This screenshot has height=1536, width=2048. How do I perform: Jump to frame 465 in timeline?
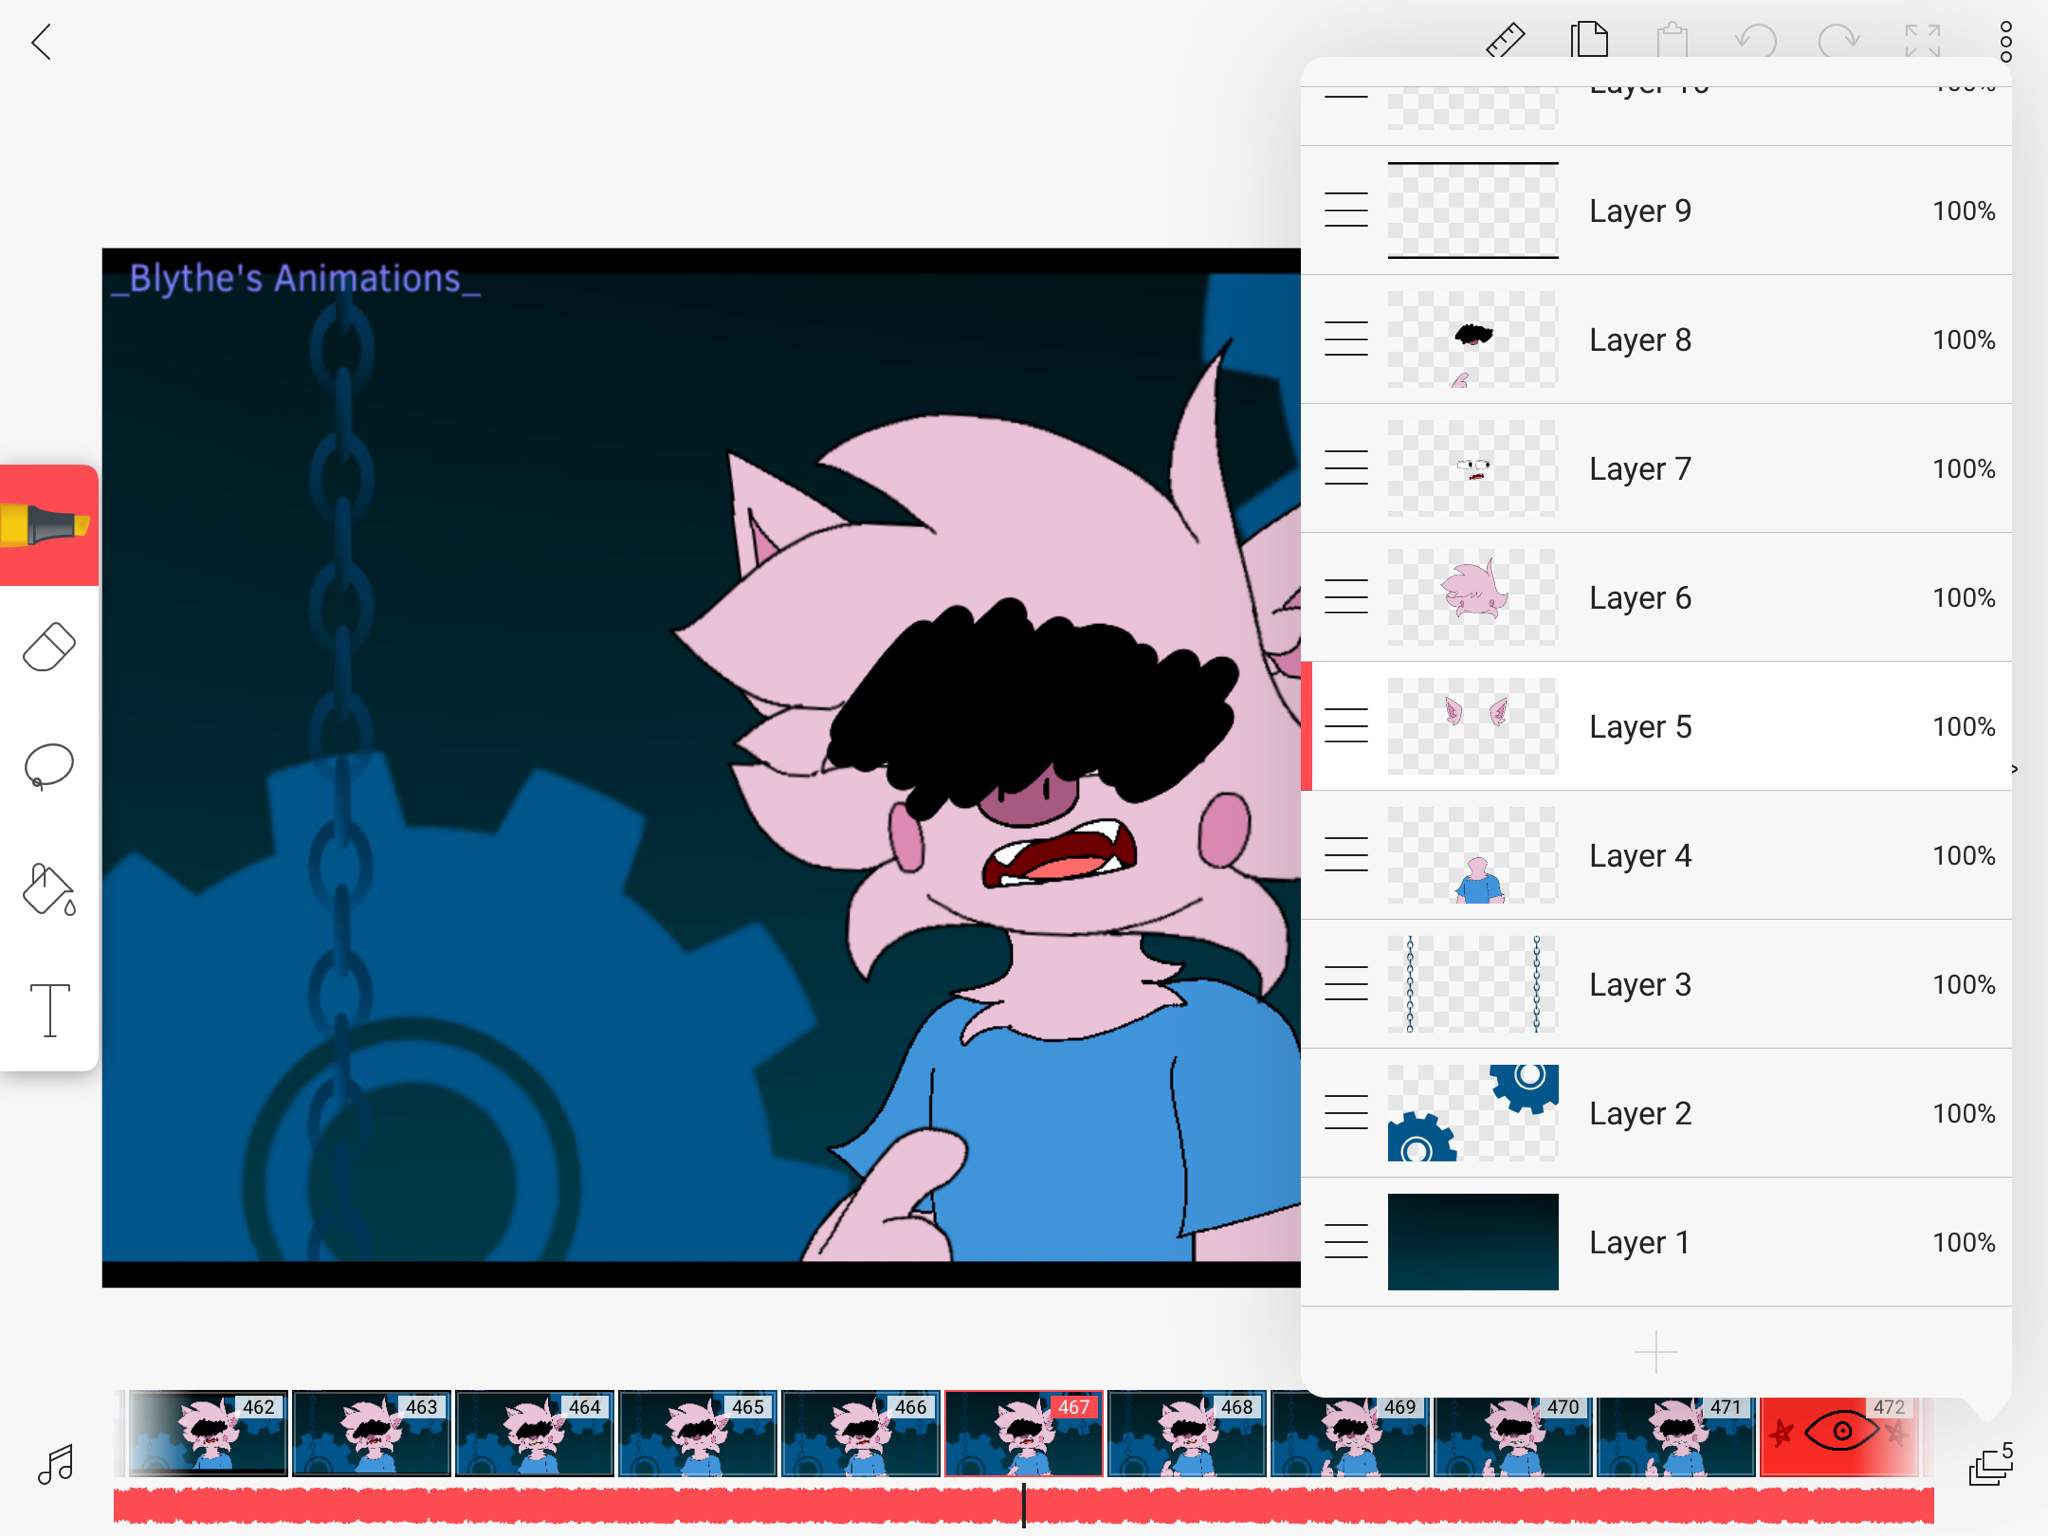697,1433
